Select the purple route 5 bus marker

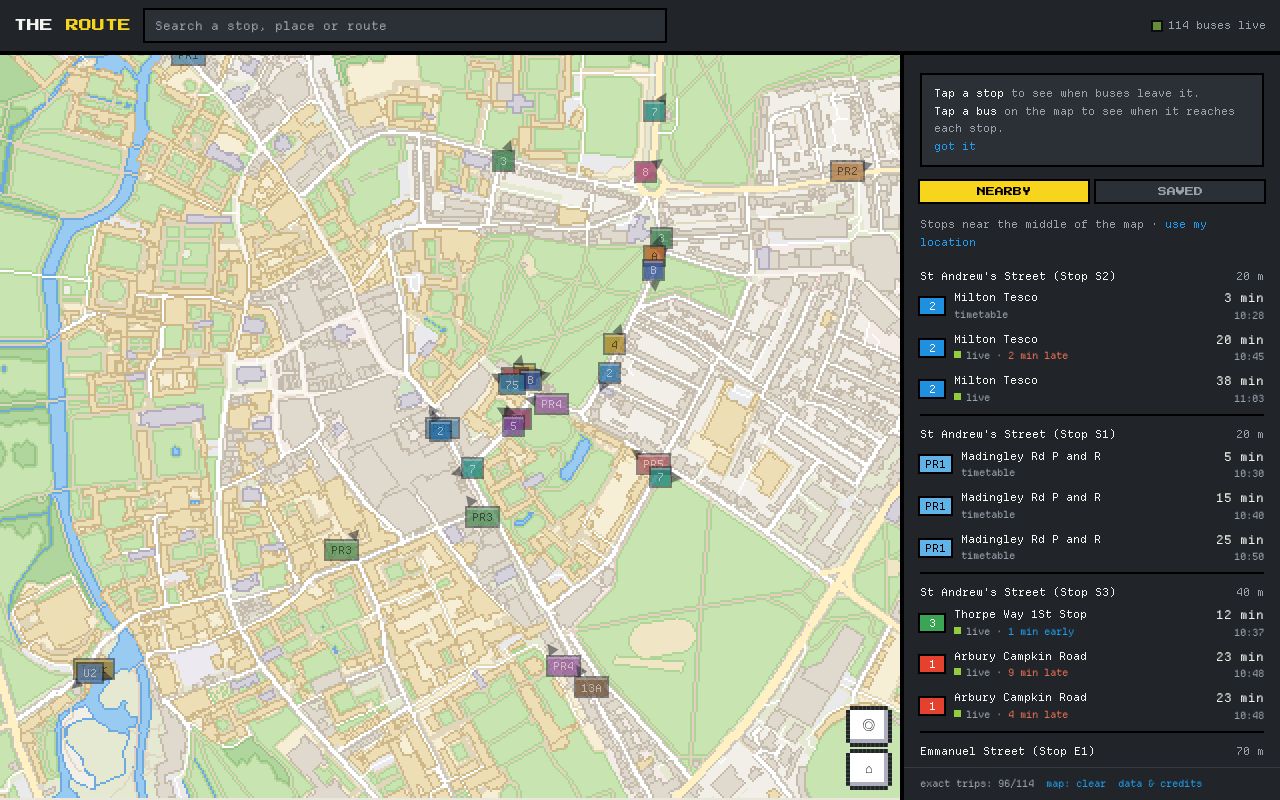point(513,425)
